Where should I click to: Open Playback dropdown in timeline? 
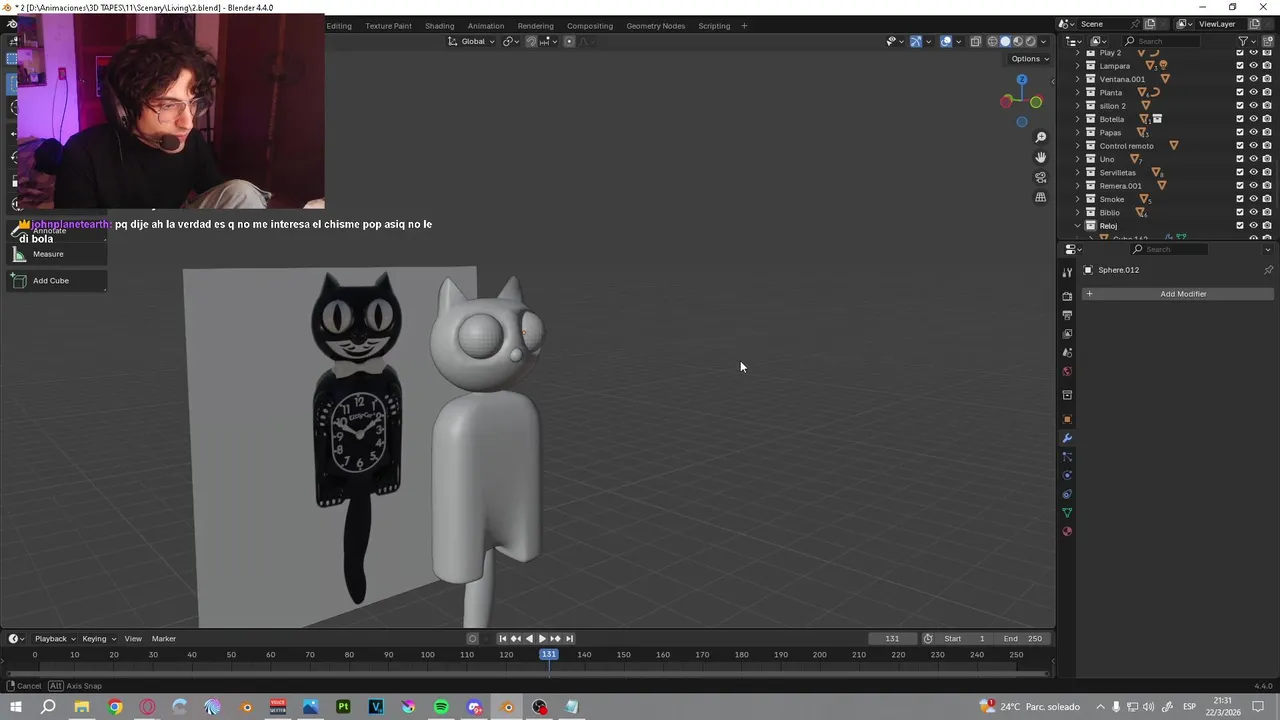coord(55,639)
